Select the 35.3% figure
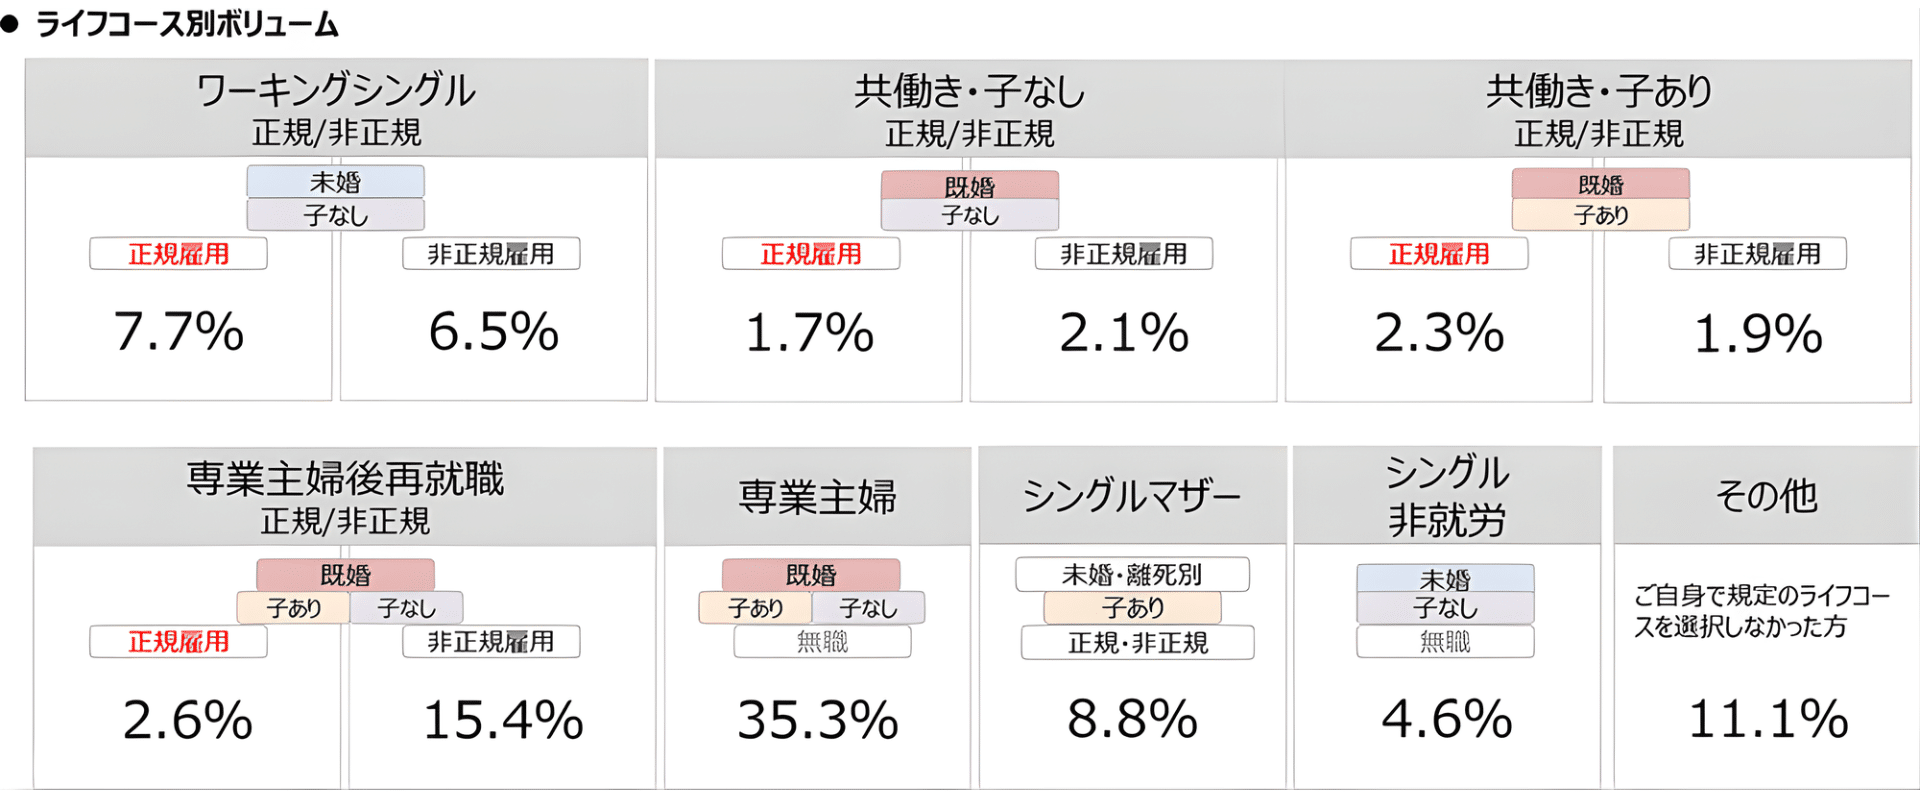The width and height of the screenshot is (1920, 810). pyautogui.click(x=818, y=720)
